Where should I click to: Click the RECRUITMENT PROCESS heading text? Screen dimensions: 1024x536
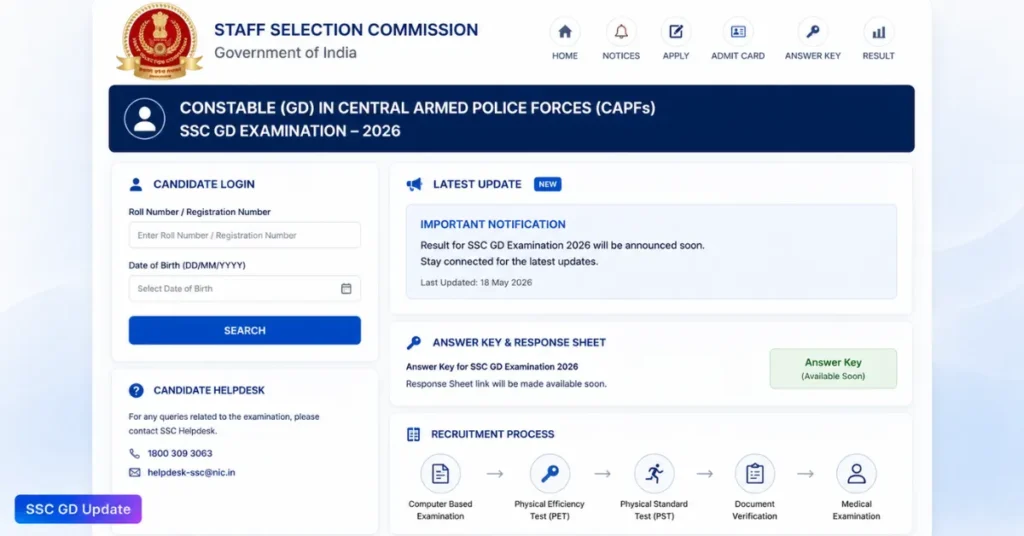click(x=492, y=434)
